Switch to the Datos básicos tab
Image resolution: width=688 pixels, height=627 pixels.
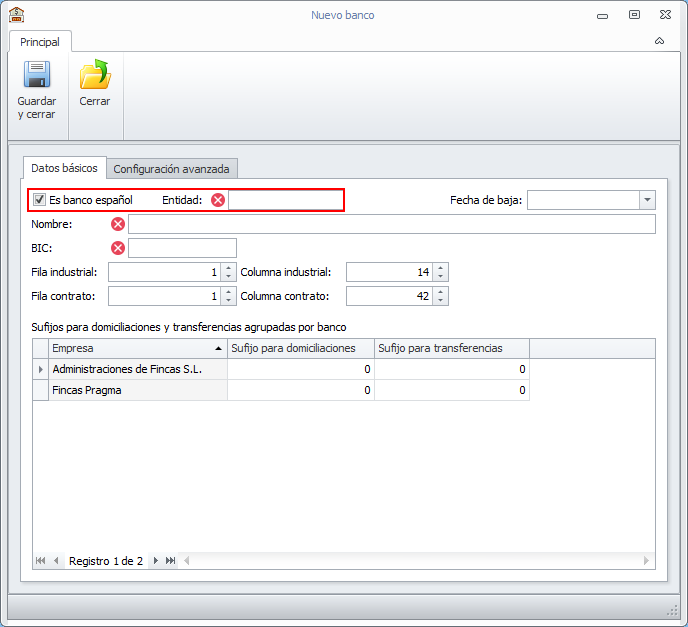(64, 168)
